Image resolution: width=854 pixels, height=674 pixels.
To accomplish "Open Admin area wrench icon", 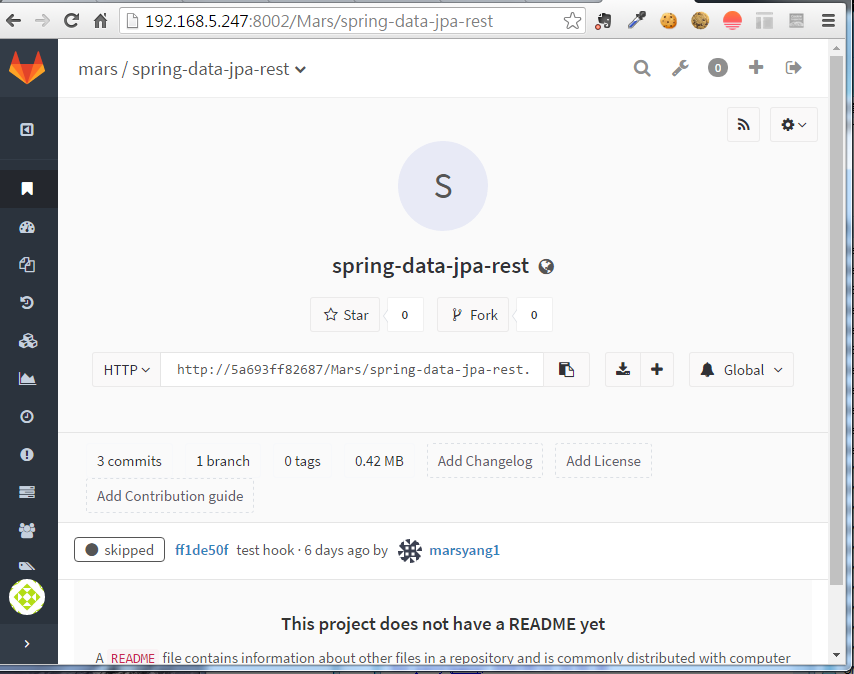I will pos(680,68).
